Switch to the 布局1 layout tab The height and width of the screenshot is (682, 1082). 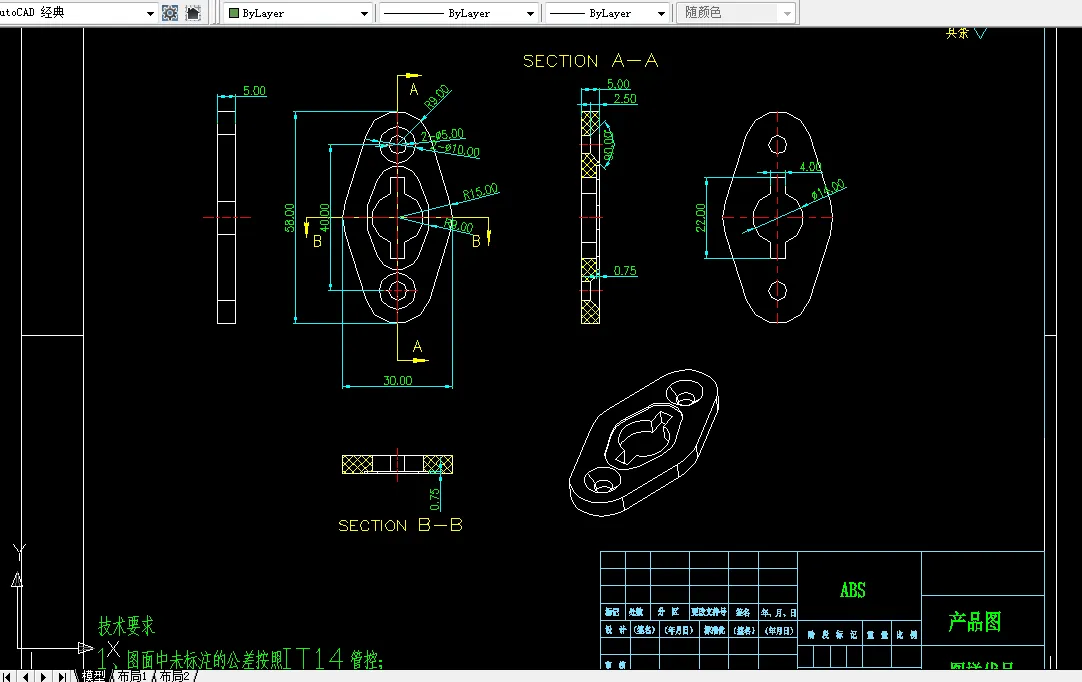[x=131, y=676]
